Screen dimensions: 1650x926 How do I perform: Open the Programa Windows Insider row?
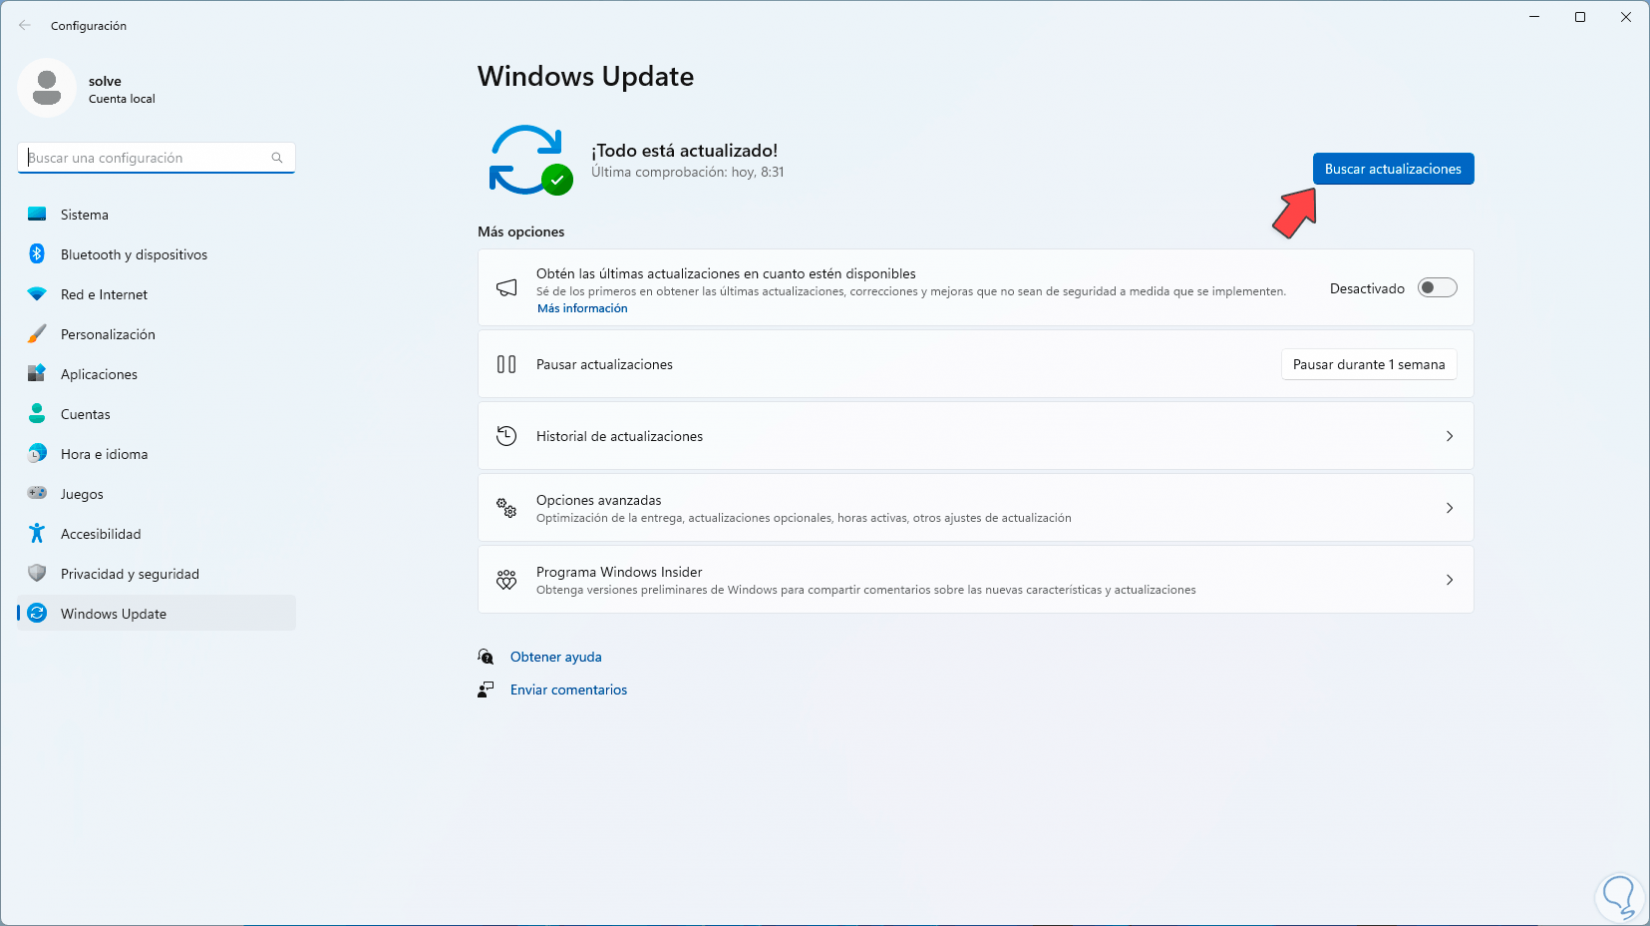(x=975, y=580)
